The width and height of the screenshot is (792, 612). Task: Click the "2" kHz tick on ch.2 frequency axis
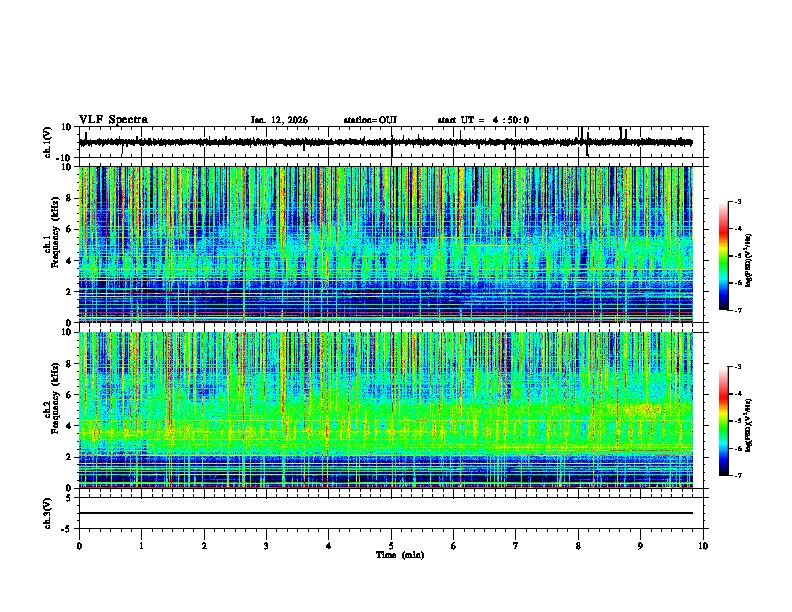69,457
